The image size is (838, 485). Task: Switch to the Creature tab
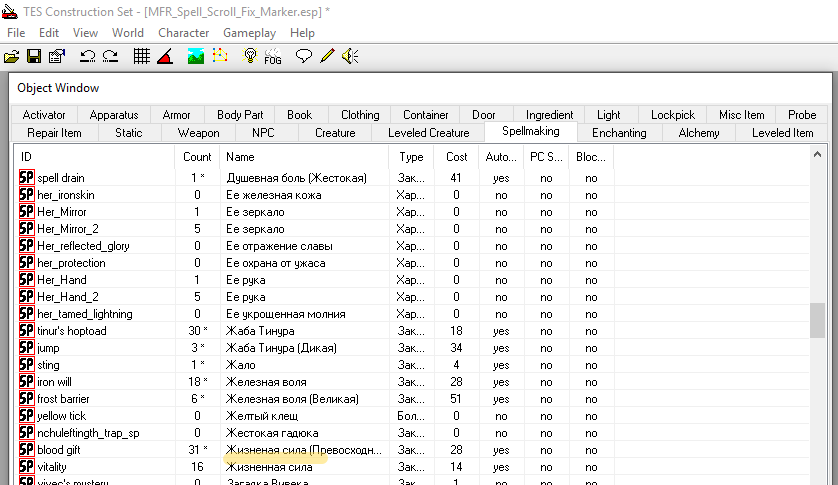[x=335, y=133]
